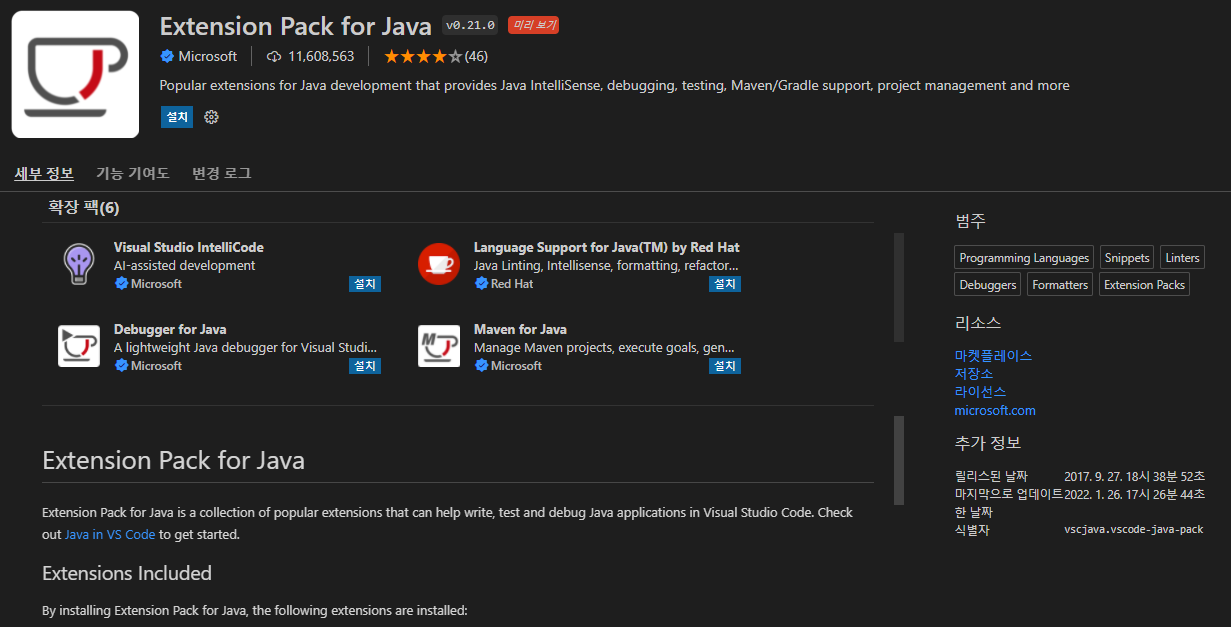Click the install count 11,608,563
Screen dimensions: 1231x627
coord(321,56)
